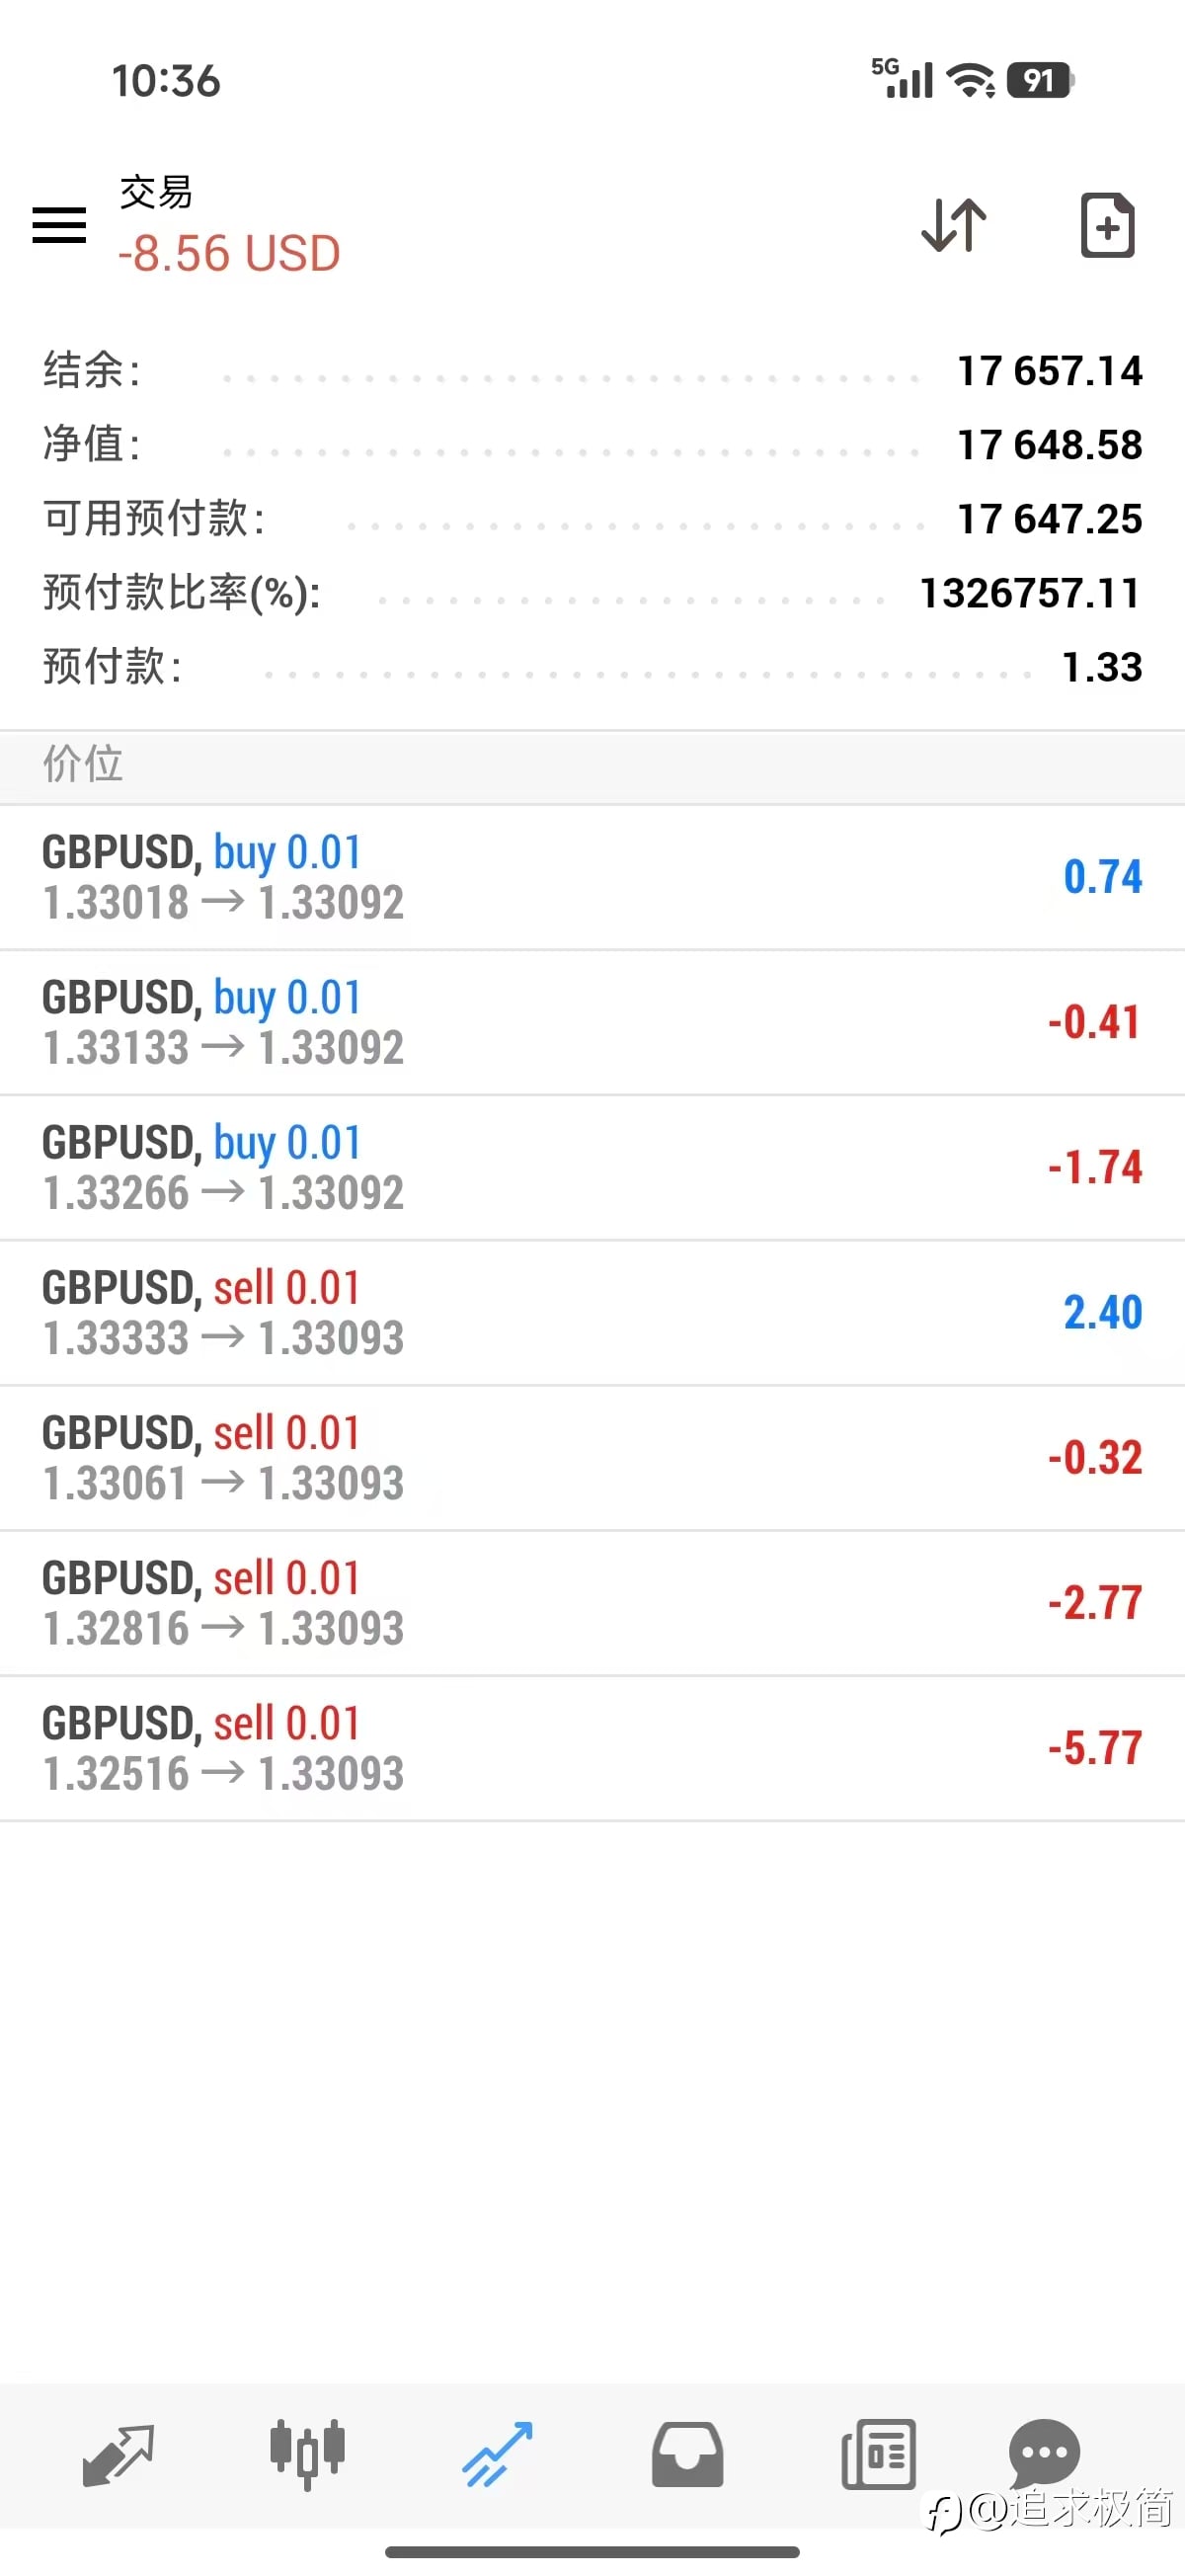
Task: Expand GBPUSD buy position opened at 1.33133
Action: coord(592,1022)
